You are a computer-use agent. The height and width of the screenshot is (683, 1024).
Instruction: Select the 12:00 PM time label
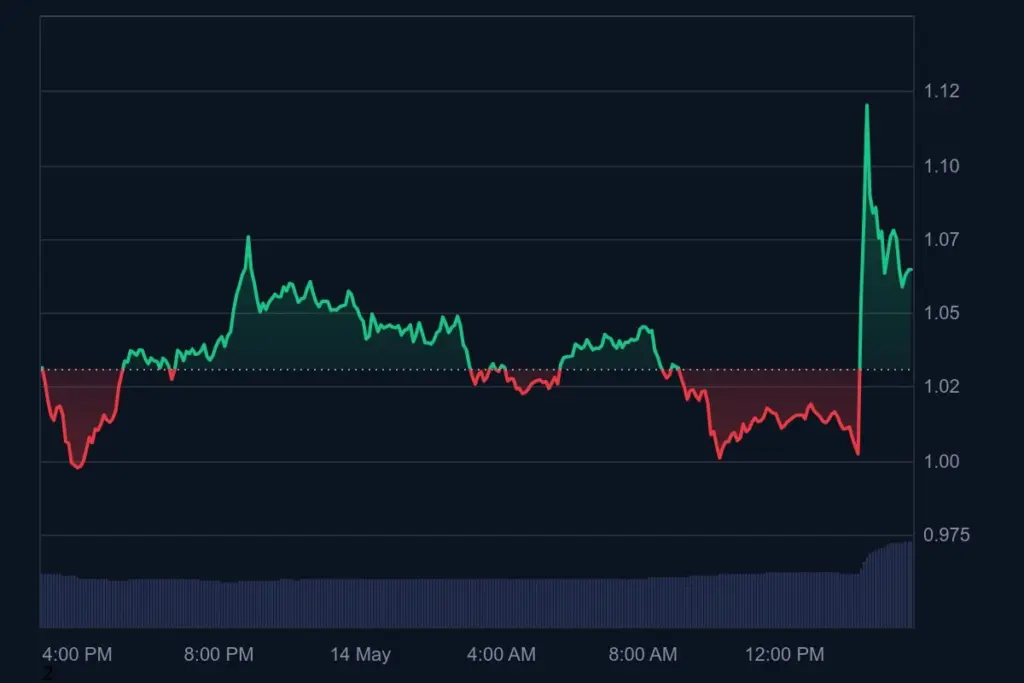pyautogui.click(x=784, y=655)
